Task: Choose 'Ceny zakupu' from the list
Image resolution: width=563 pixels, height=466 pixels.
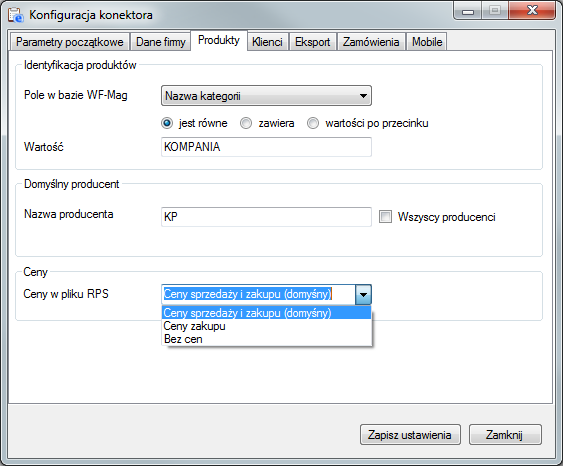Action: point(266,326)
